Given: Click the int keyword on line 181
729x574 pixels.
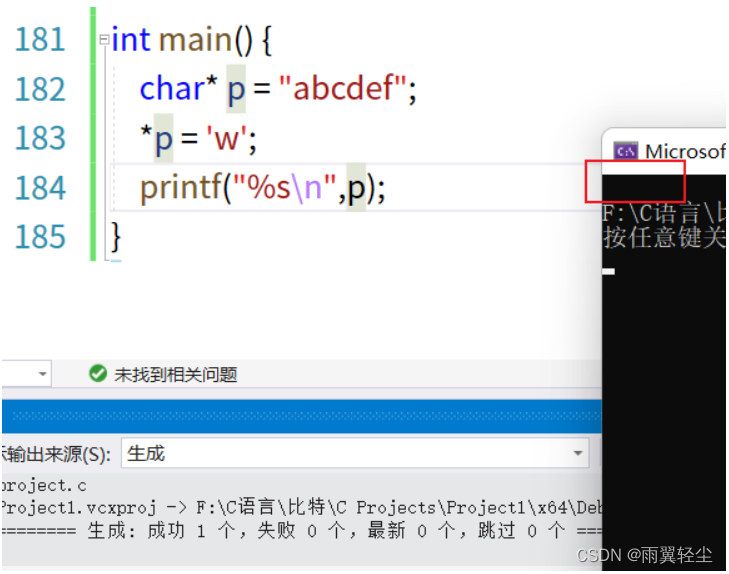Looking at the screenshot, I should 131,39.
